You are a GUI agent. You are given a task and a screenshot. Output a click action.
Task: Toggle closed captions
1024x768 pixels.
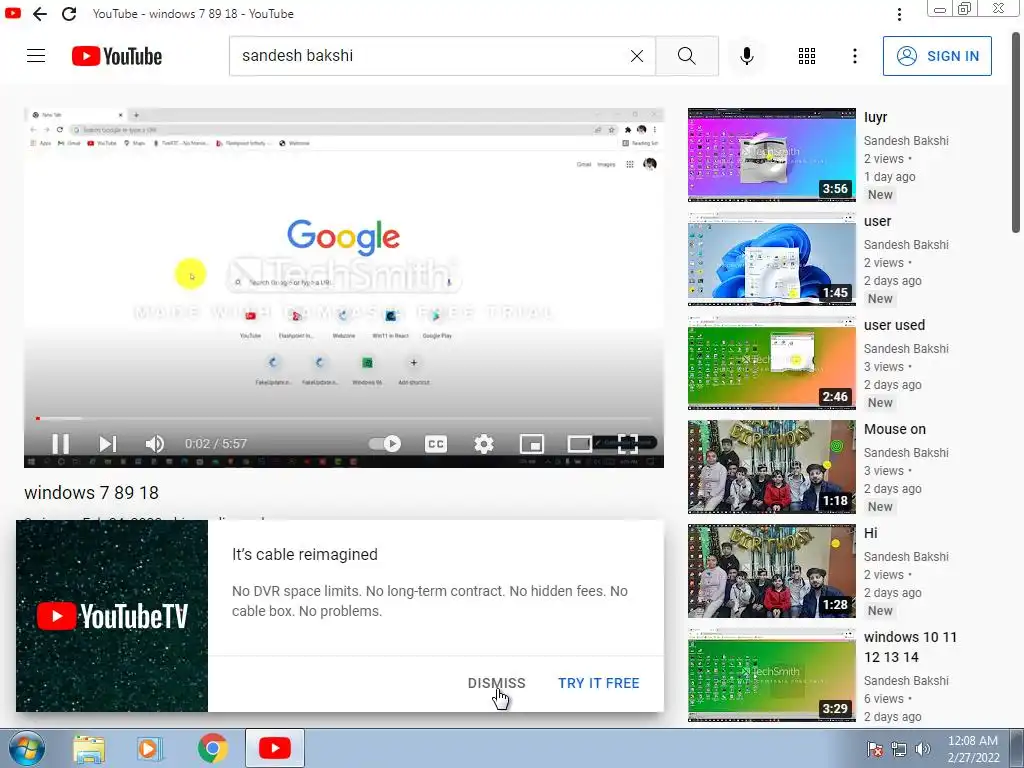(x=436, y=444)
